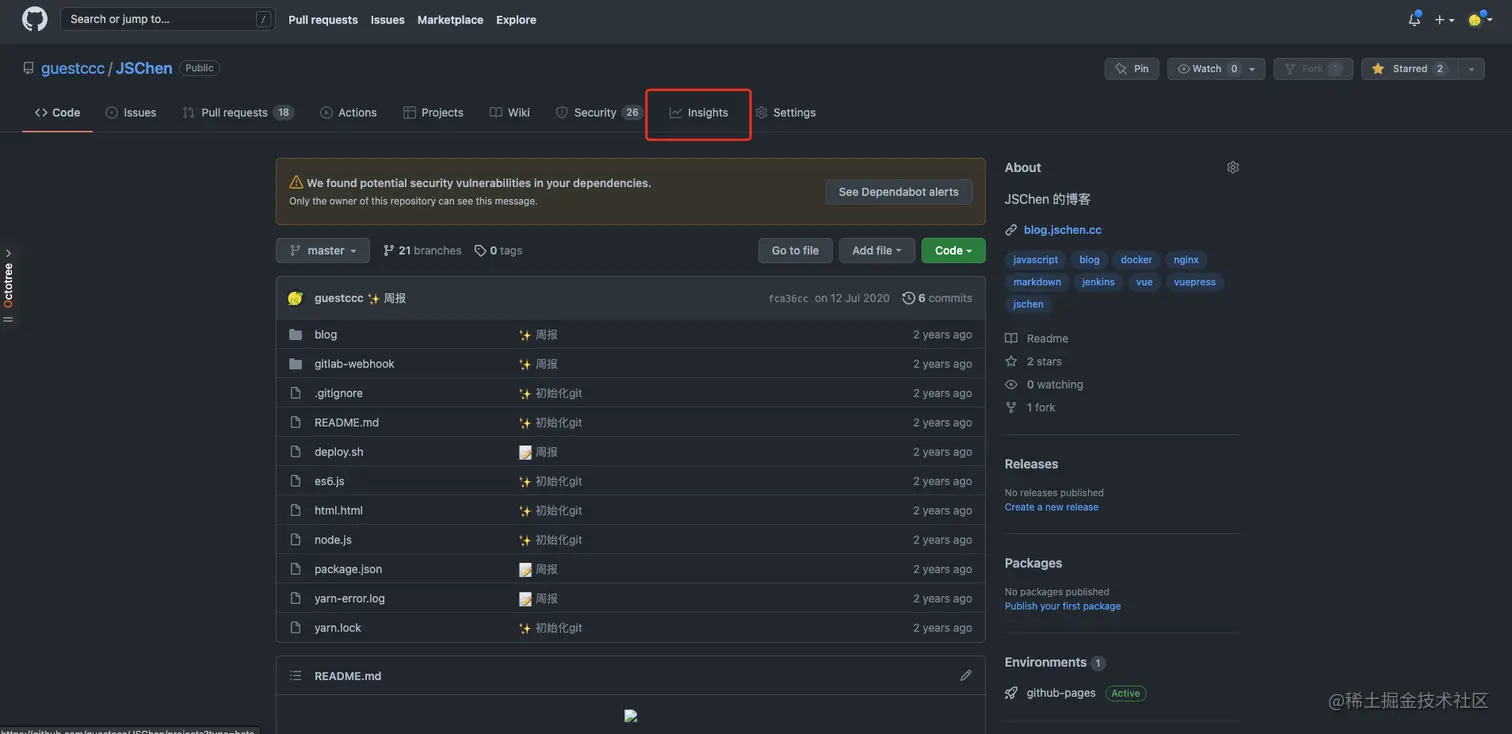Click commit hash fca36cc
1512x734 pixels.
(x=788, y=299)
